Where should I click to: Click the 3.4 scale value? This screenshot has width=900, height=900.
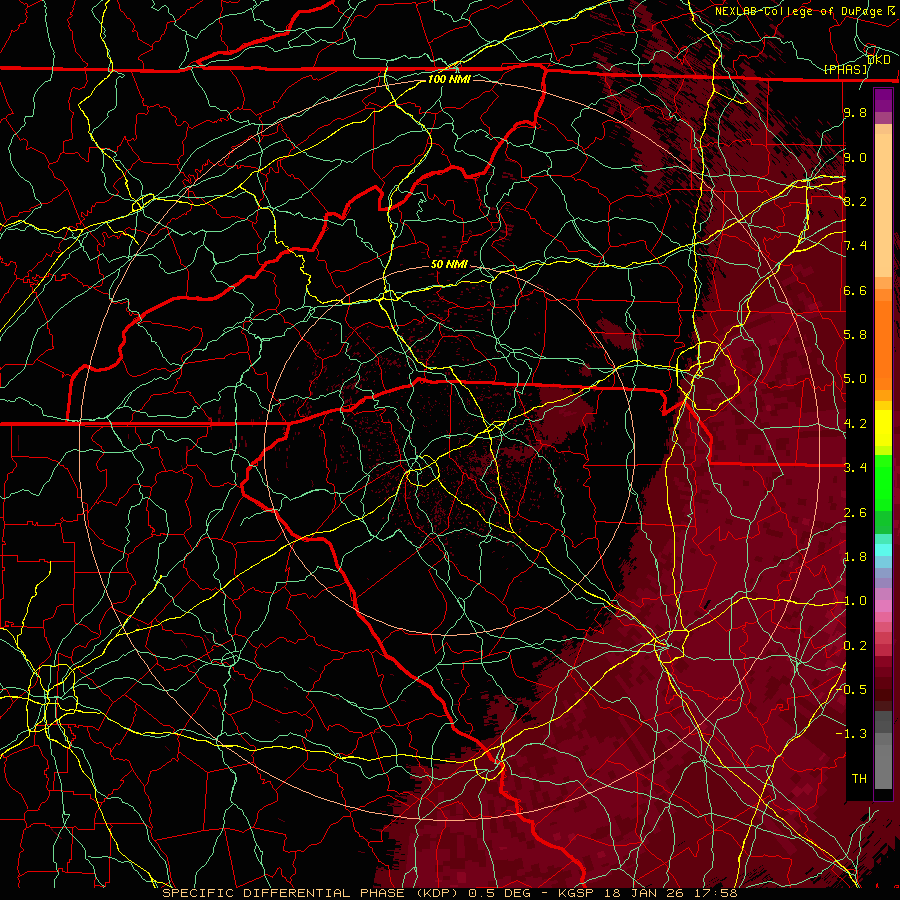pyautogui.click(x=855, y=468)
